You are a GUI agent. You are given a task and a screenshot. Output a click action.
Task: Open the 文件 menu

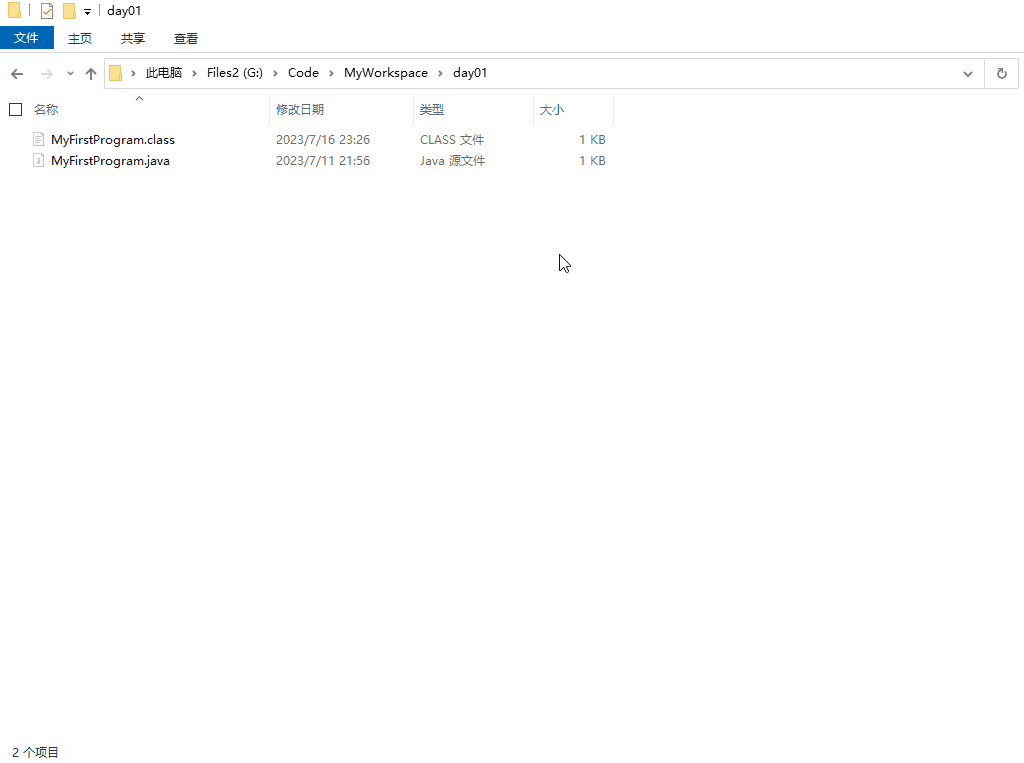click(26, 38)
